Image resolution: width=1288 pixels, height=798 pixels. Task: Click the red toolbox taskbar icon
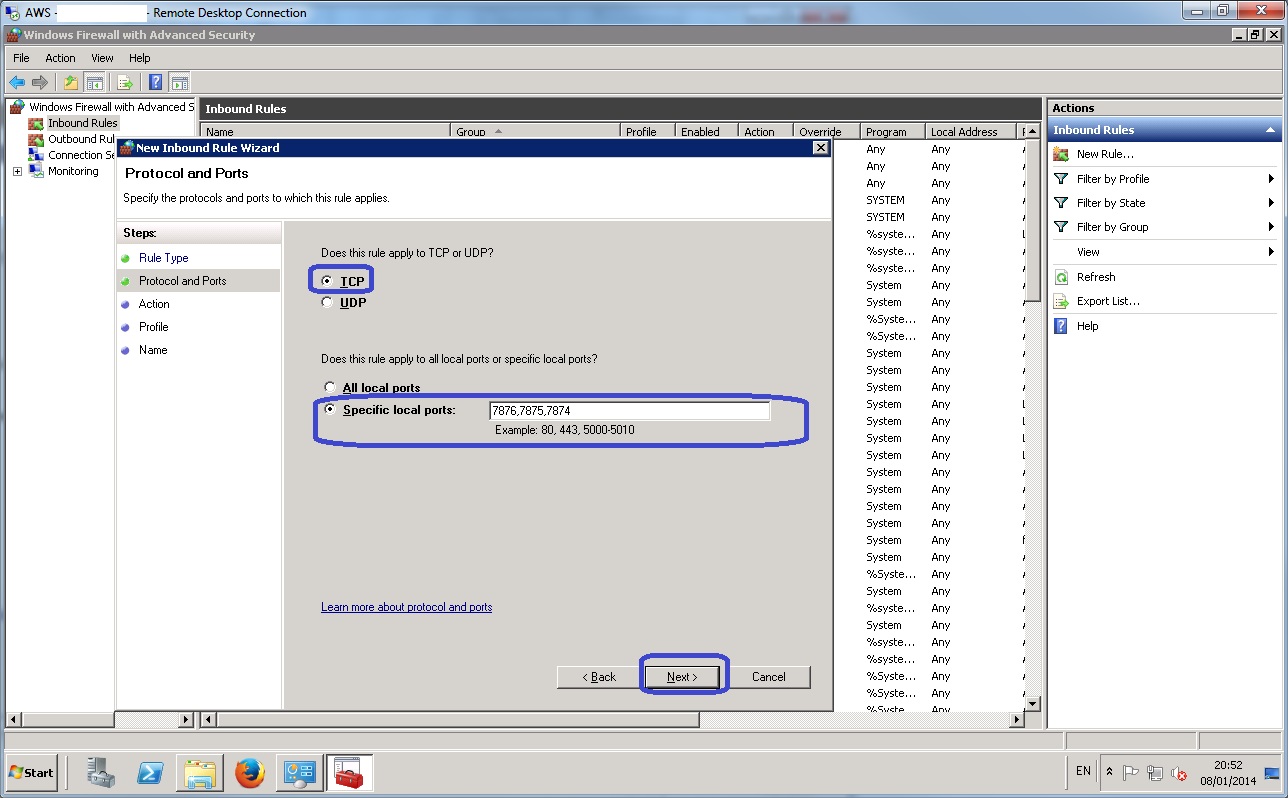coord(349,773)
